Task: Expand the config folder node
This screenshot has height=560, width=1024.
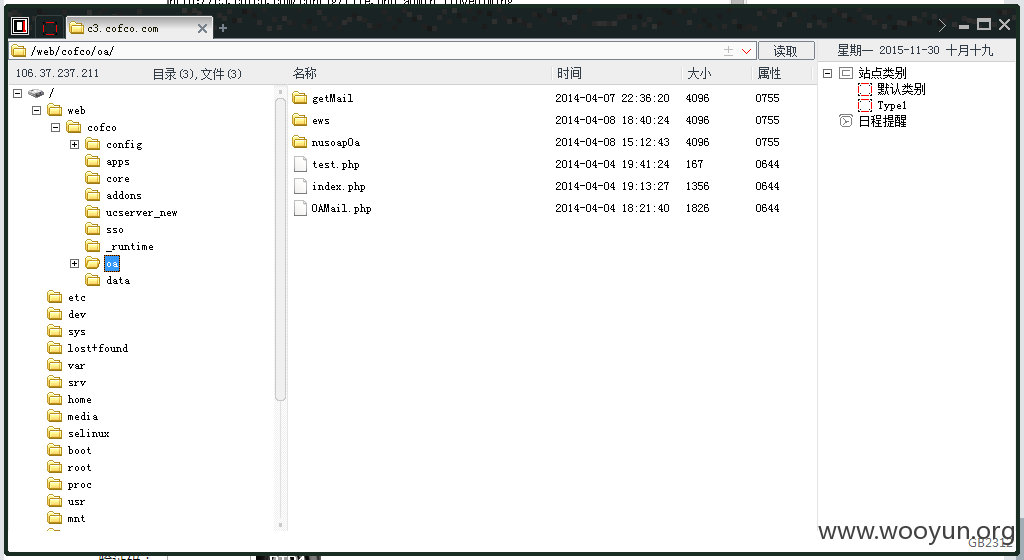Action: click(74, 144)
